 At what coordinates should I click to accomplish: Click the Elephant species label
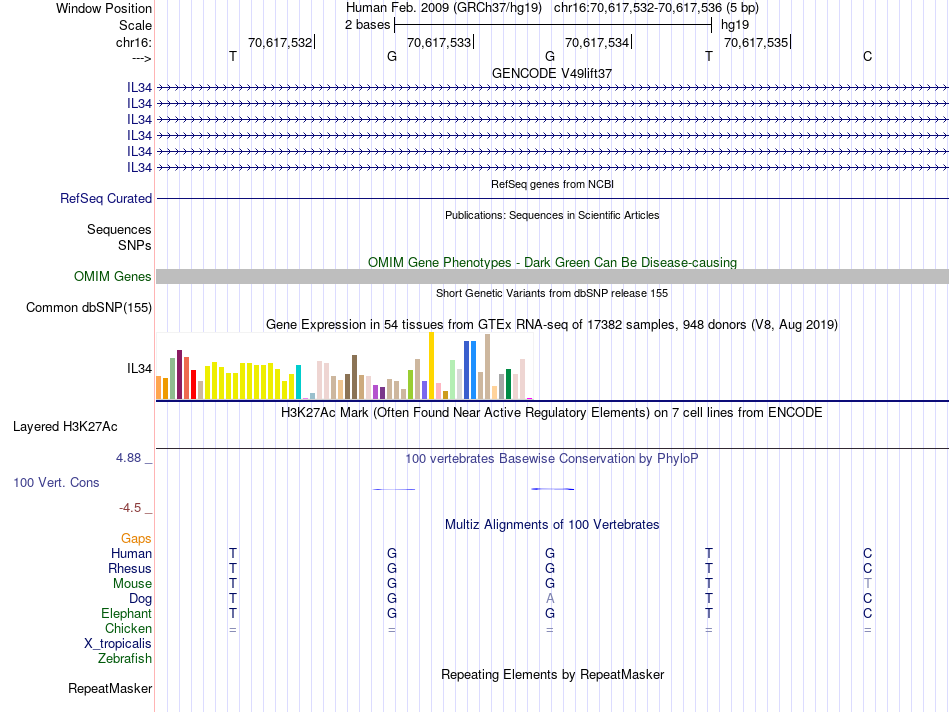point(126,613)
